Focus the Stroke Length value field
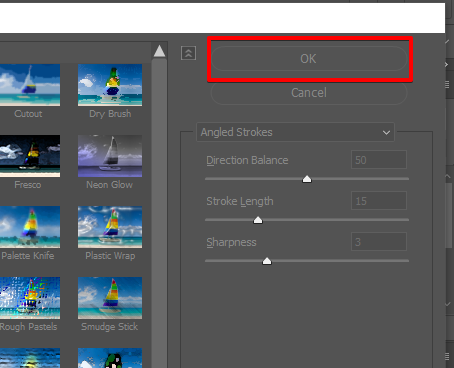The width and height of the screenshot is (454, 368). [x=379, y=201]
